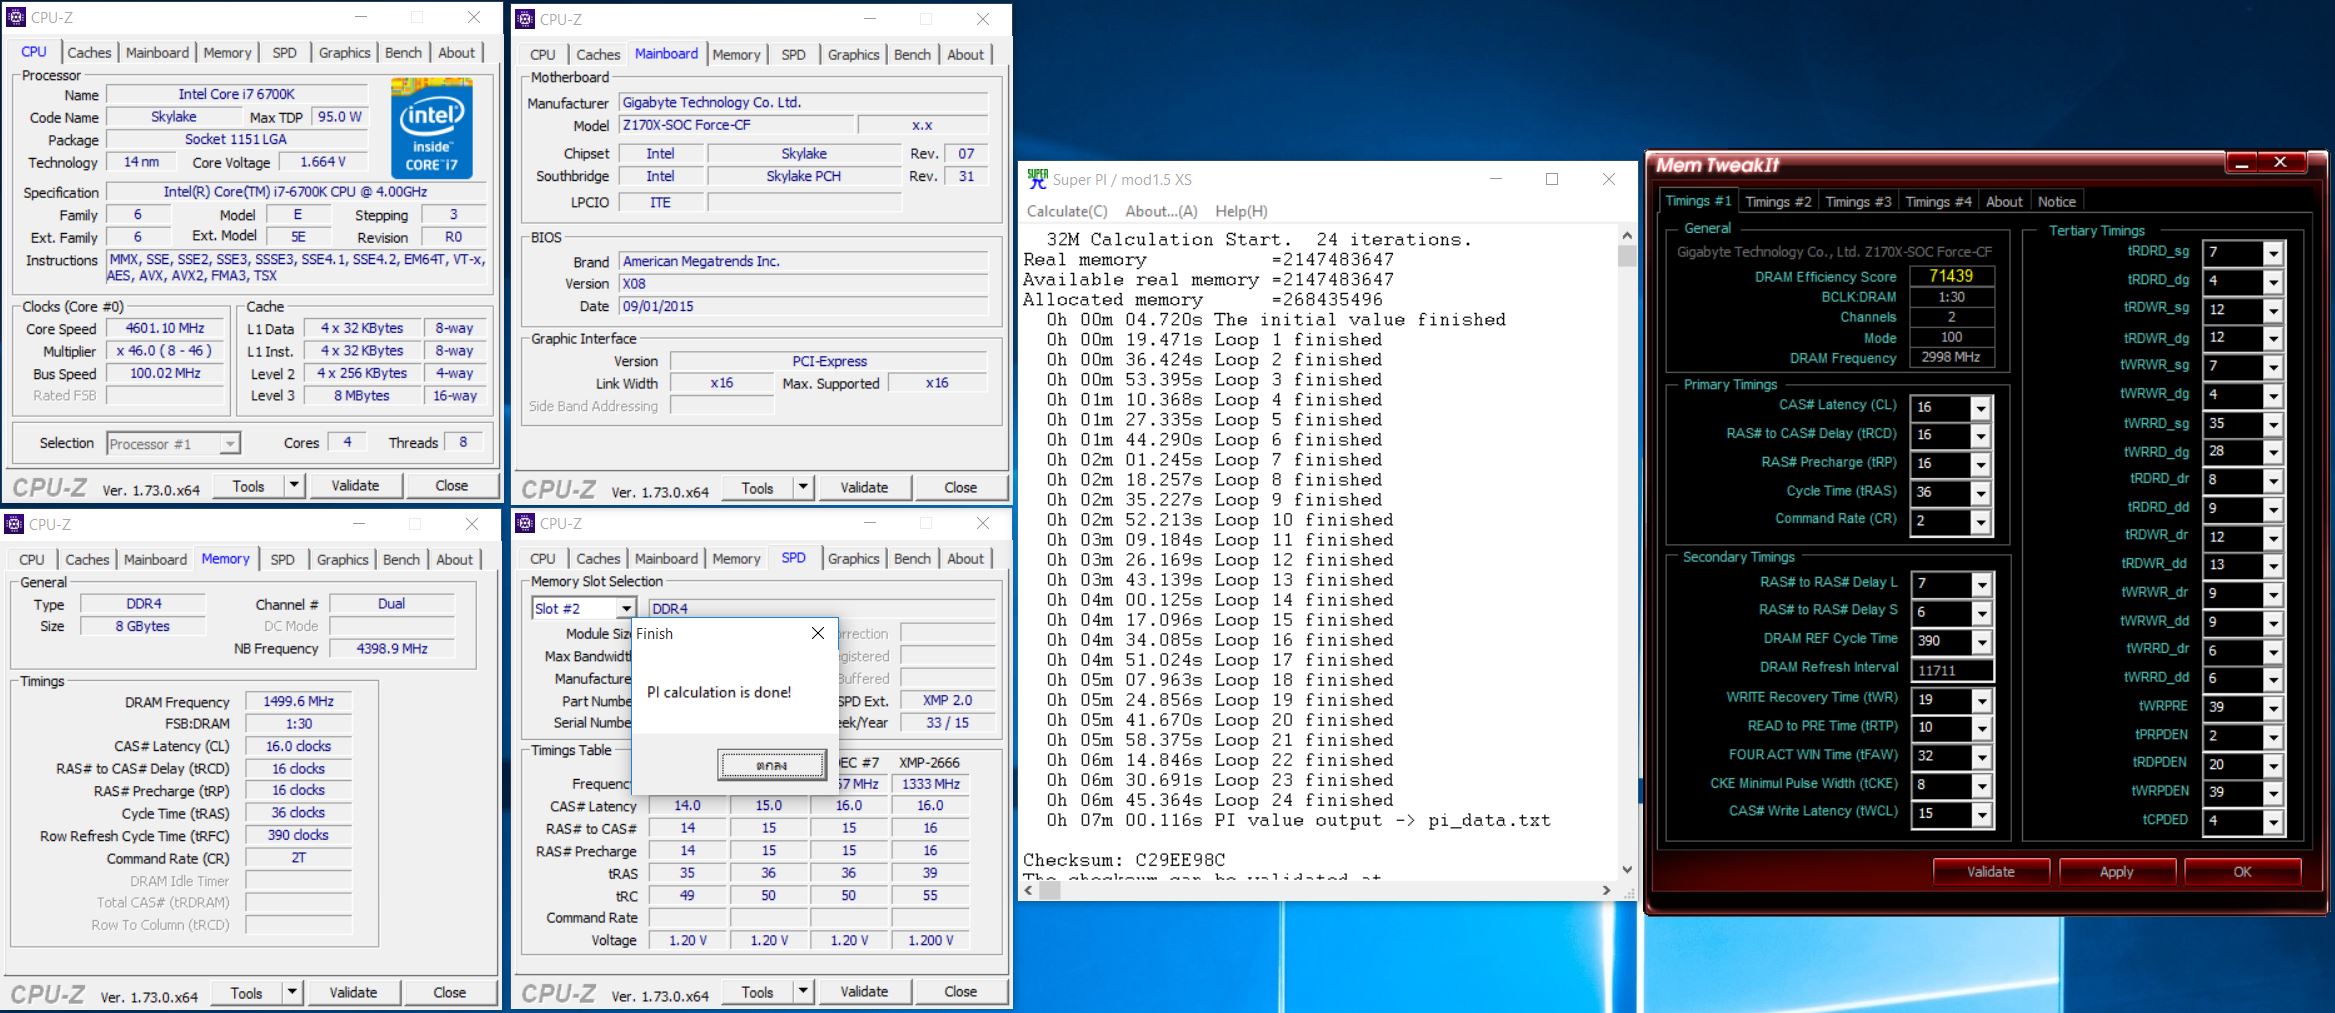This screenshot has width=2335, height=1013.
Task: Click Z170X-SOC Force-CF model field
Action: tap(736, 125)
